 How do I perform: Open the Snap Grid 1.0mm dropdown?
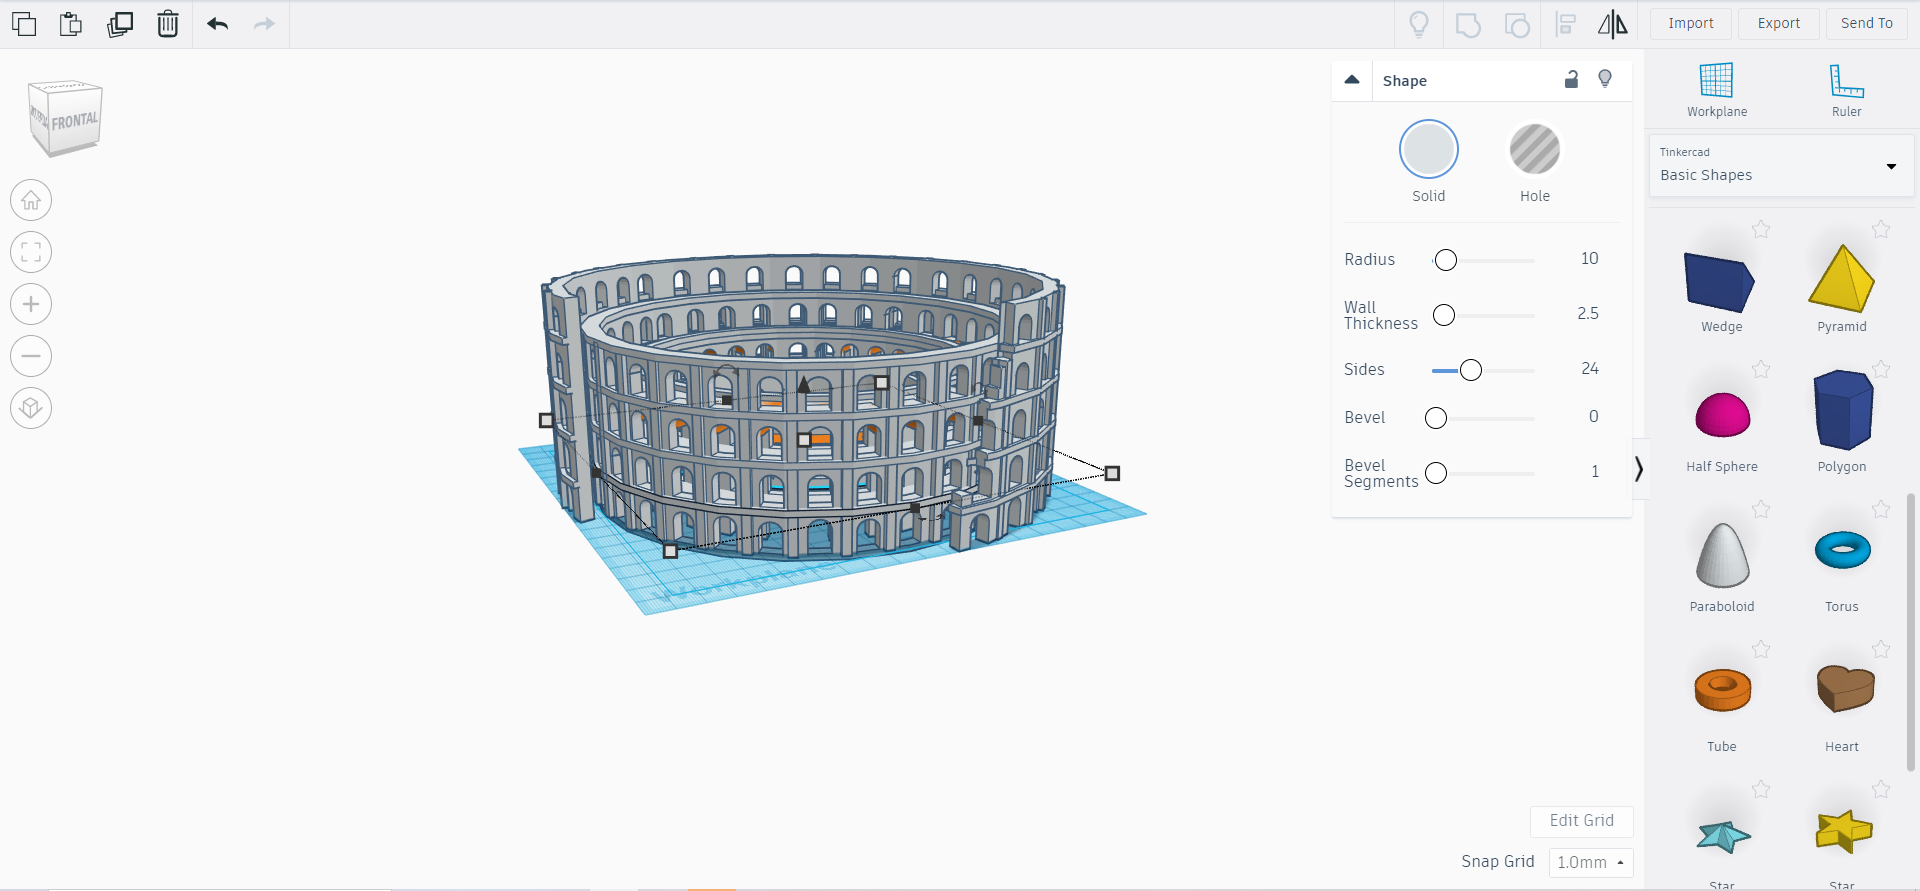1591,862
